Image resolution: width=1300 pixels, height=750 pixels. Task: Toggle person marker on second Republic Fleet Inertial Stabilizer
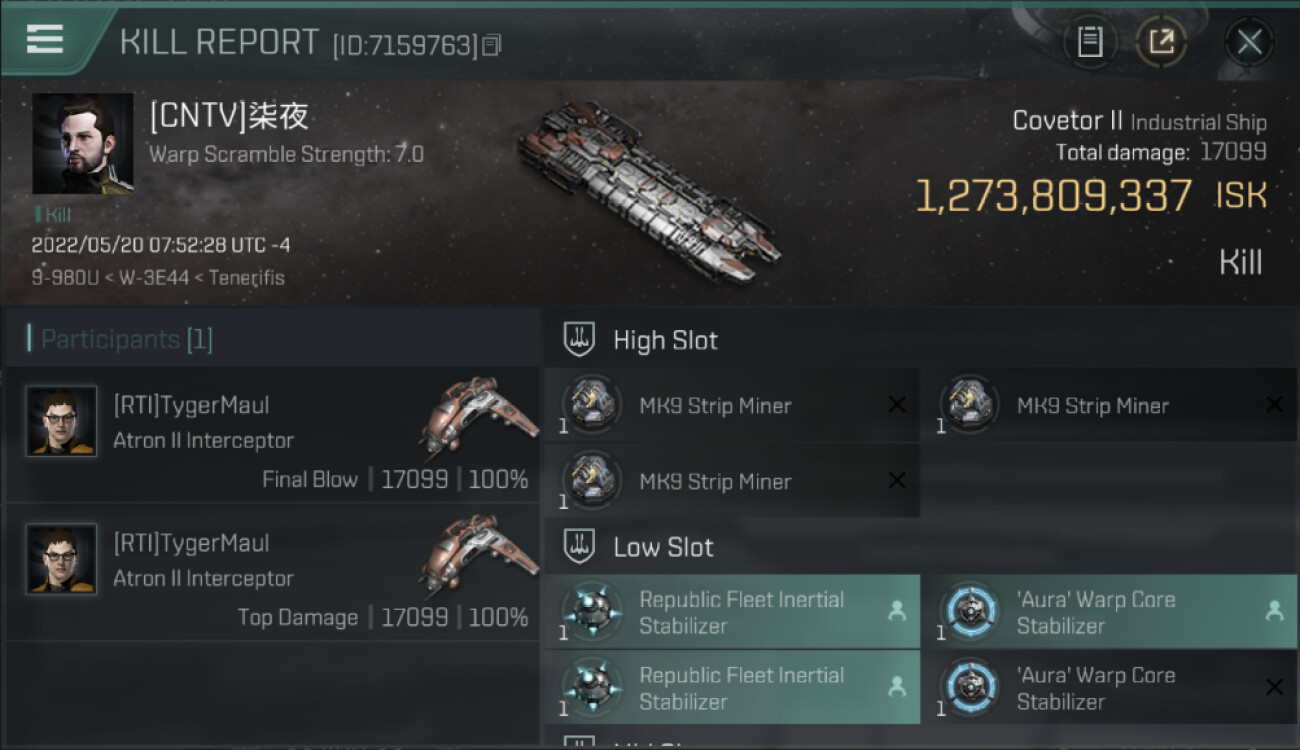(x=897, y=686)
